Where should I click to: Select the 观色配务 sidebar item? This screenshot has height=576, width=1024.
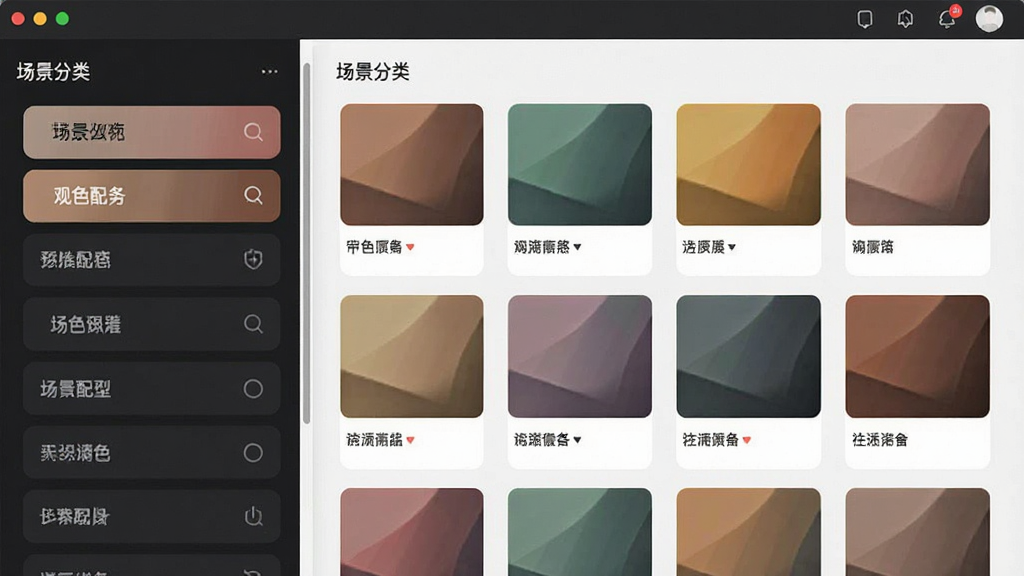[152, 196]
